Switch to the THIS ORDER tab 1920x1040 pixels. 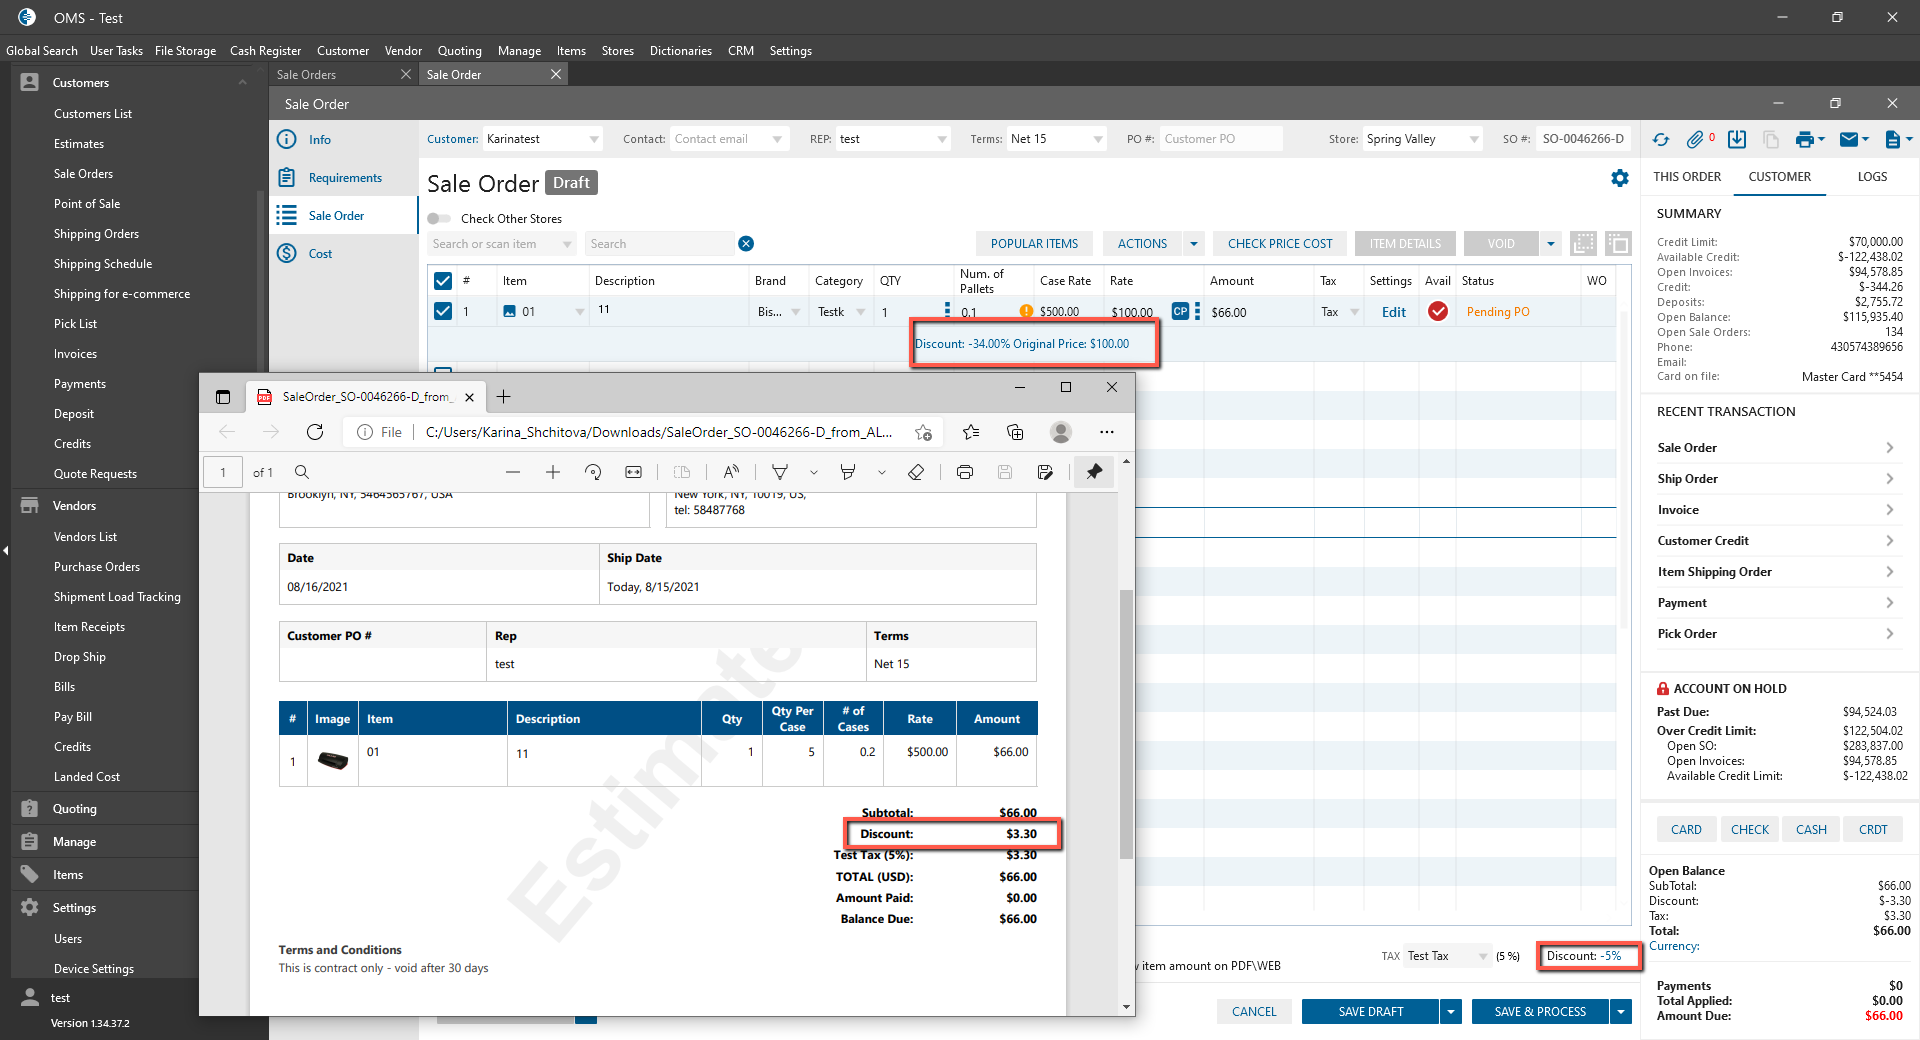(1687, 177)
